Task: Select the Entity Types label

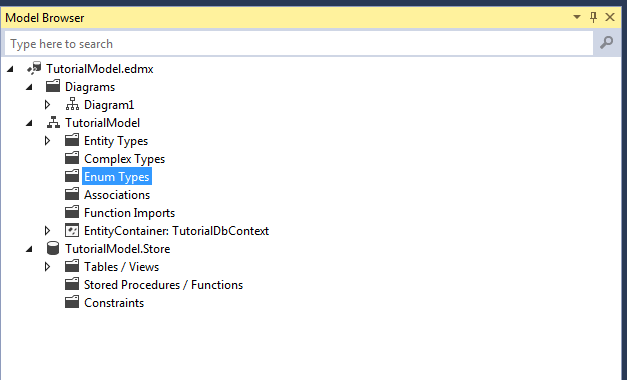Action: tap(116, 141)
